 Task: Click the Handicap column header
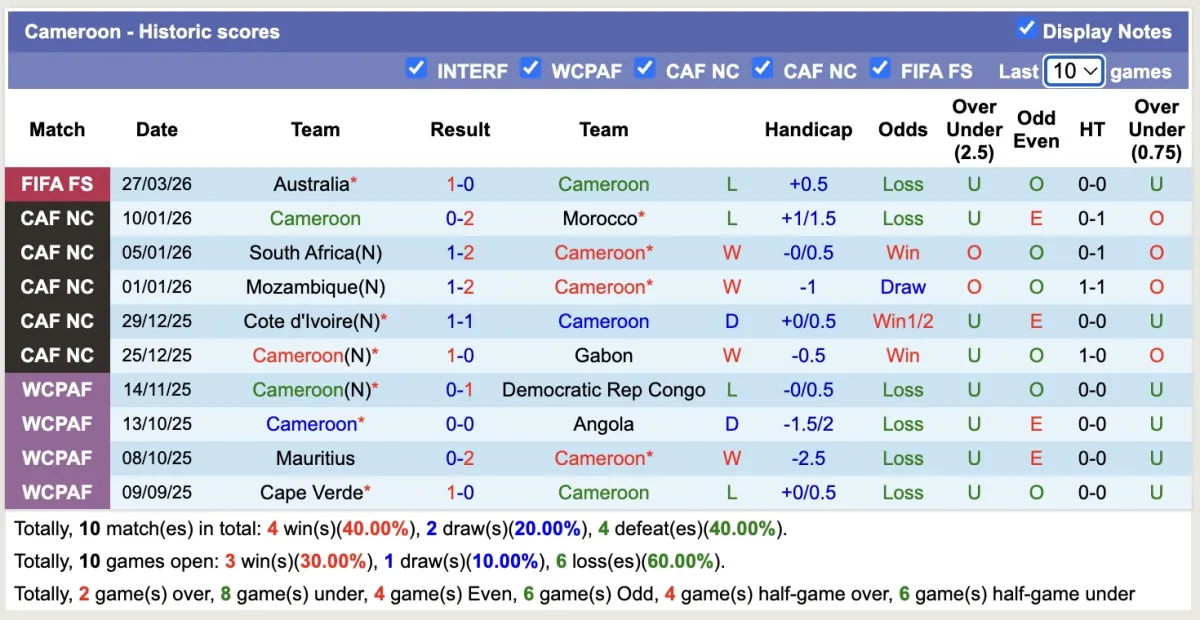(808, 129)
